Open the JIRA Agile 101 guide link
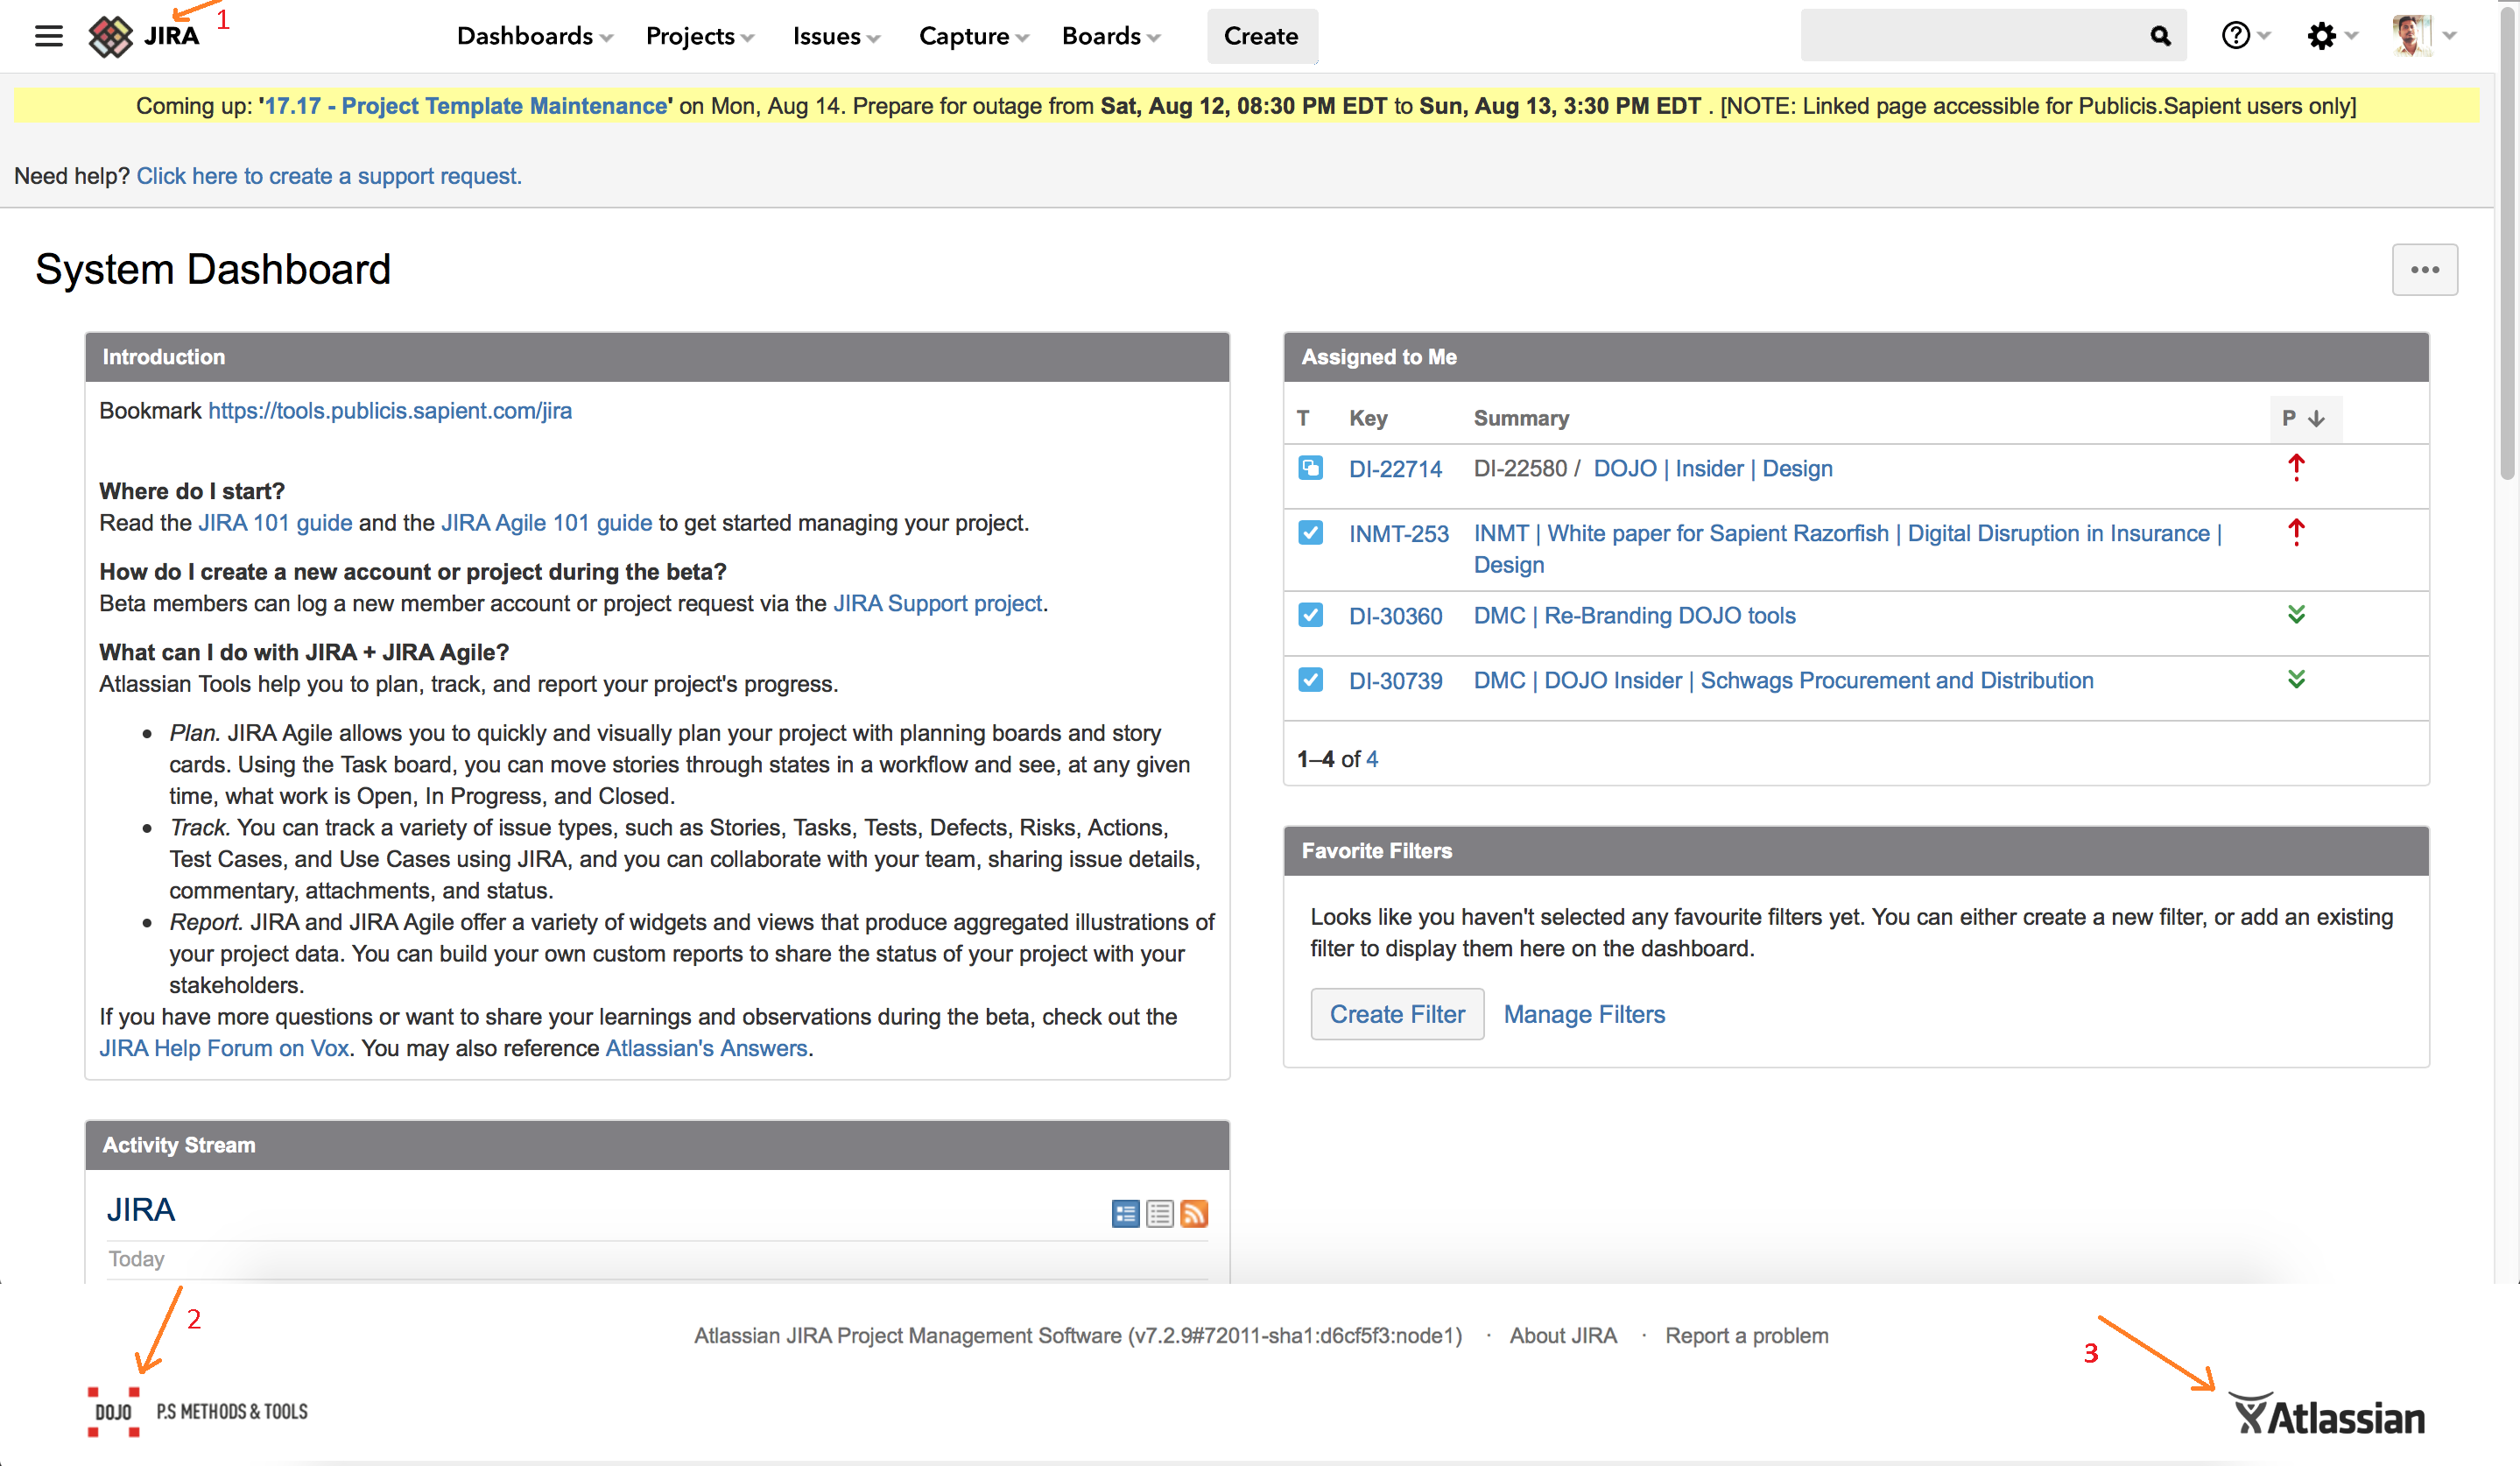The image size is (2520, 1466). pos(546,523)
